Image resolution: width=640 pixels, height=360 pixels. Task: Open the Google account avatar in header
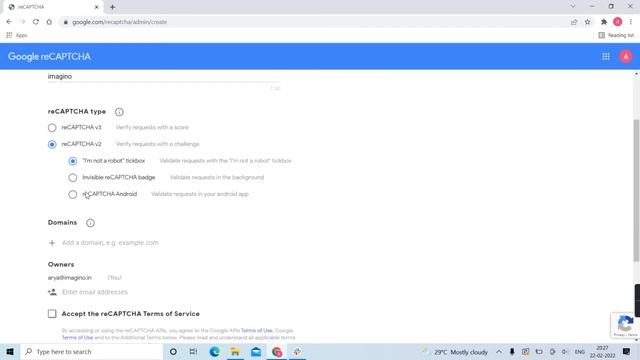[x=626, y=57]
